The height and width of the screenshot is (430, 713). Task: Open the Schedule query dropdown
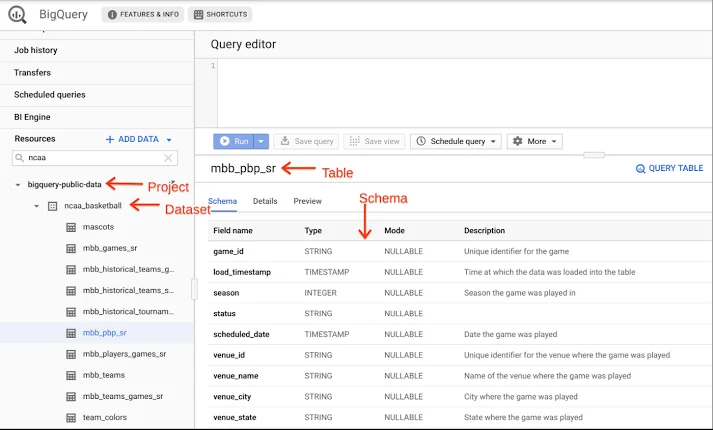click(x=455, y=142)
